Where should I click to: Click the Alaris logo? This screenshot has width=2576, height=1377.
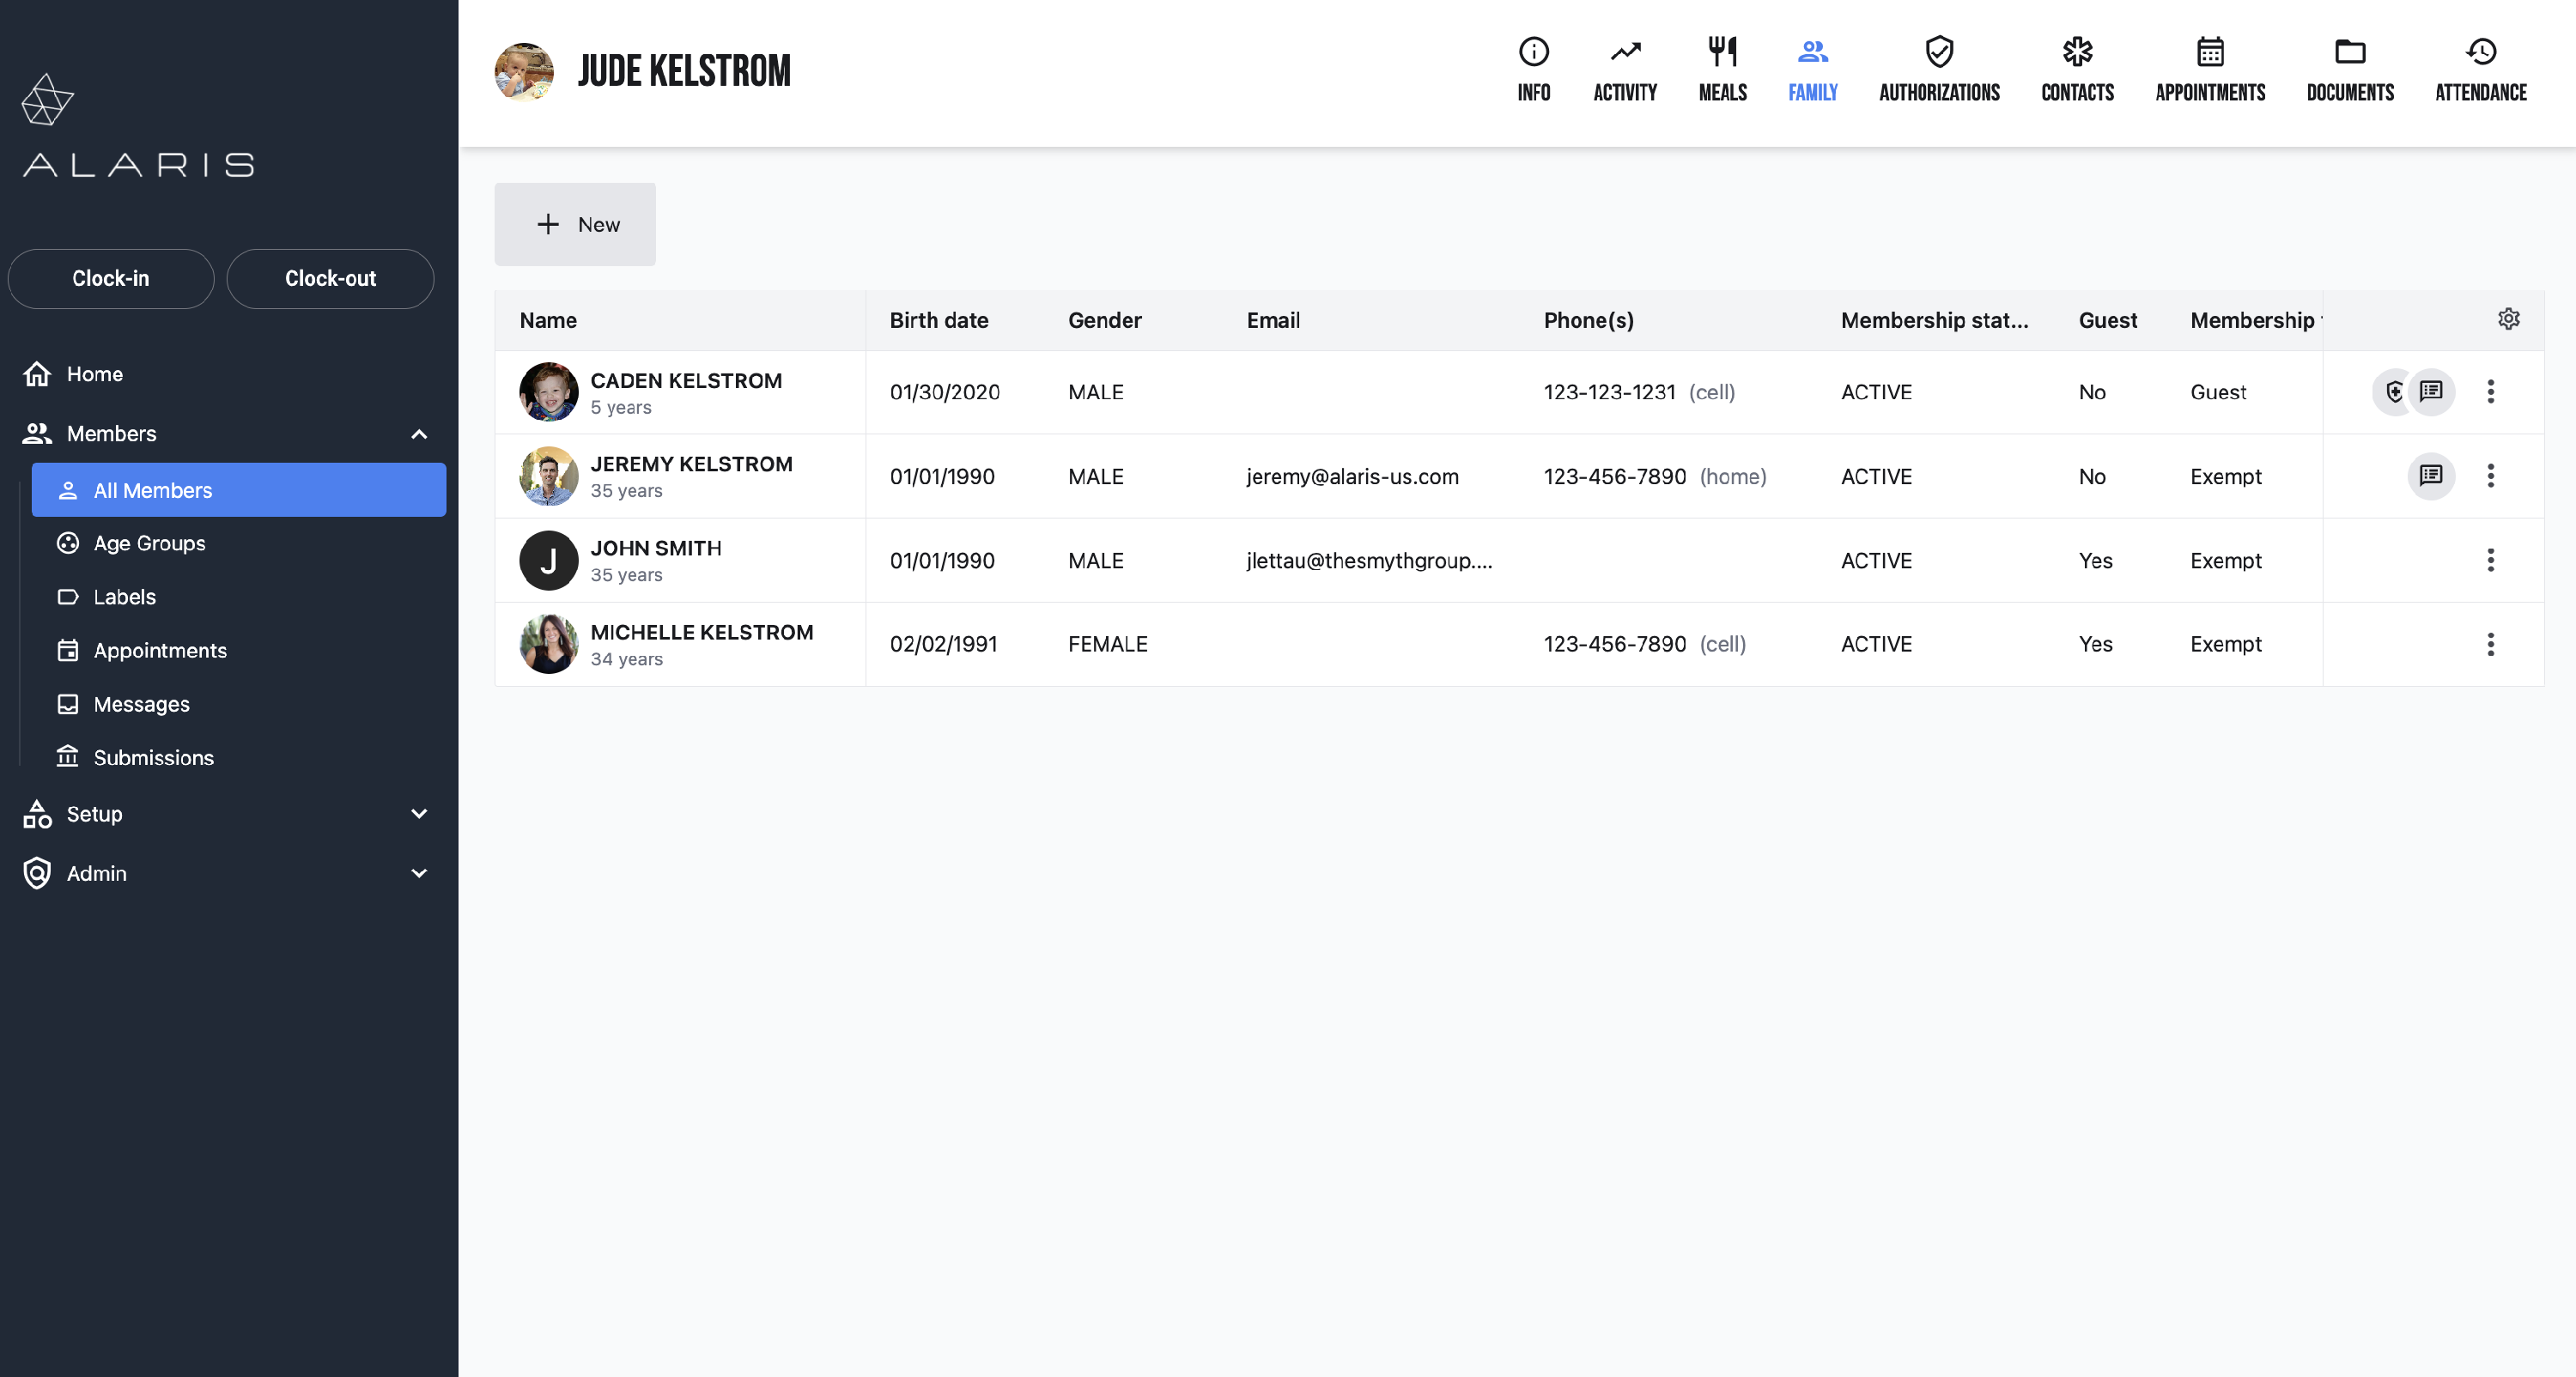(138, 127)
